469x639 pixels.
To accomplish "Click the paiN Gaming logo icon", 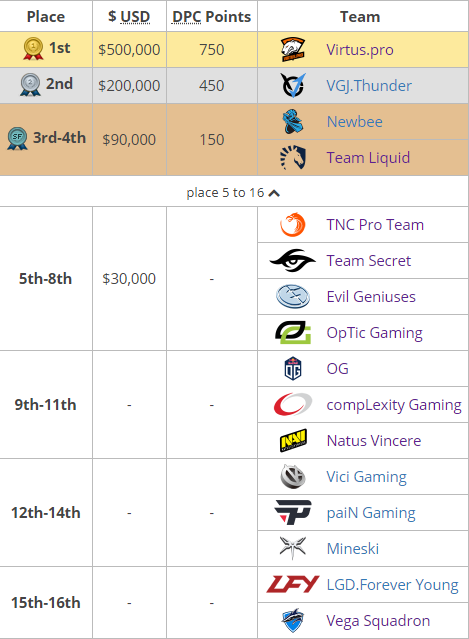I will pyautogui.click(x=293, y=512).
